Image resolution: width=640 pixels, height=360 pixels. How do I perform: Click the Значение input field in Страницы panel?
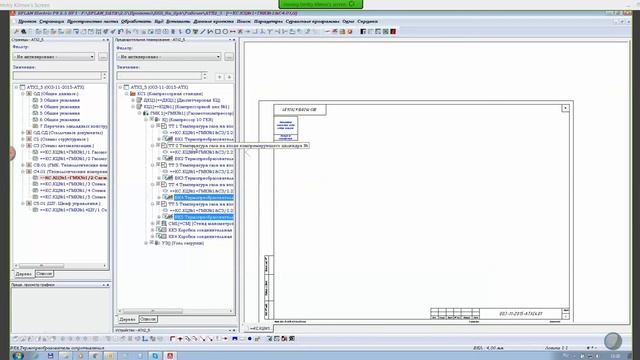[57, 76]
